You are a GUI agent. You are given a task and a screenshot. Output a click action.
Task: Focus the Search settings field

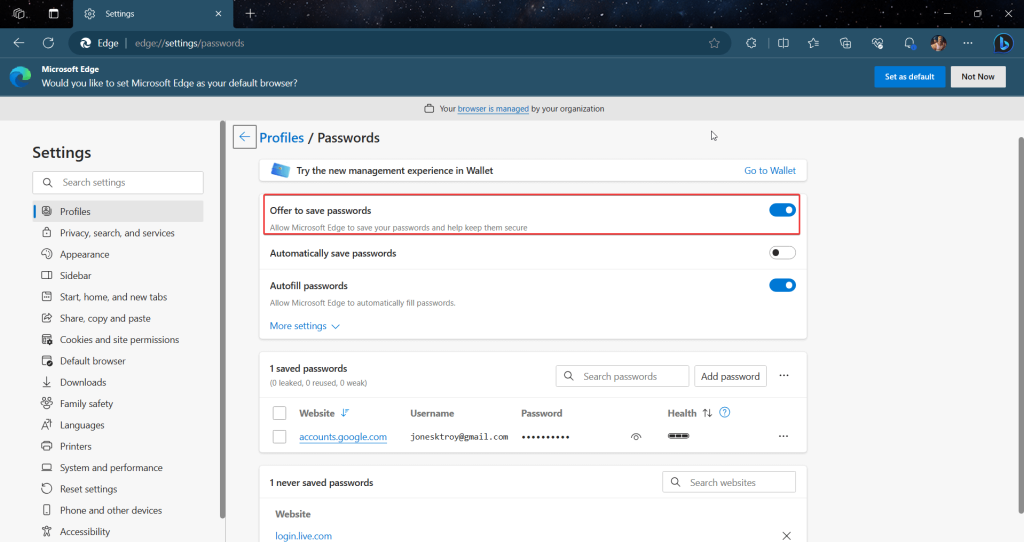coord(118,182)
